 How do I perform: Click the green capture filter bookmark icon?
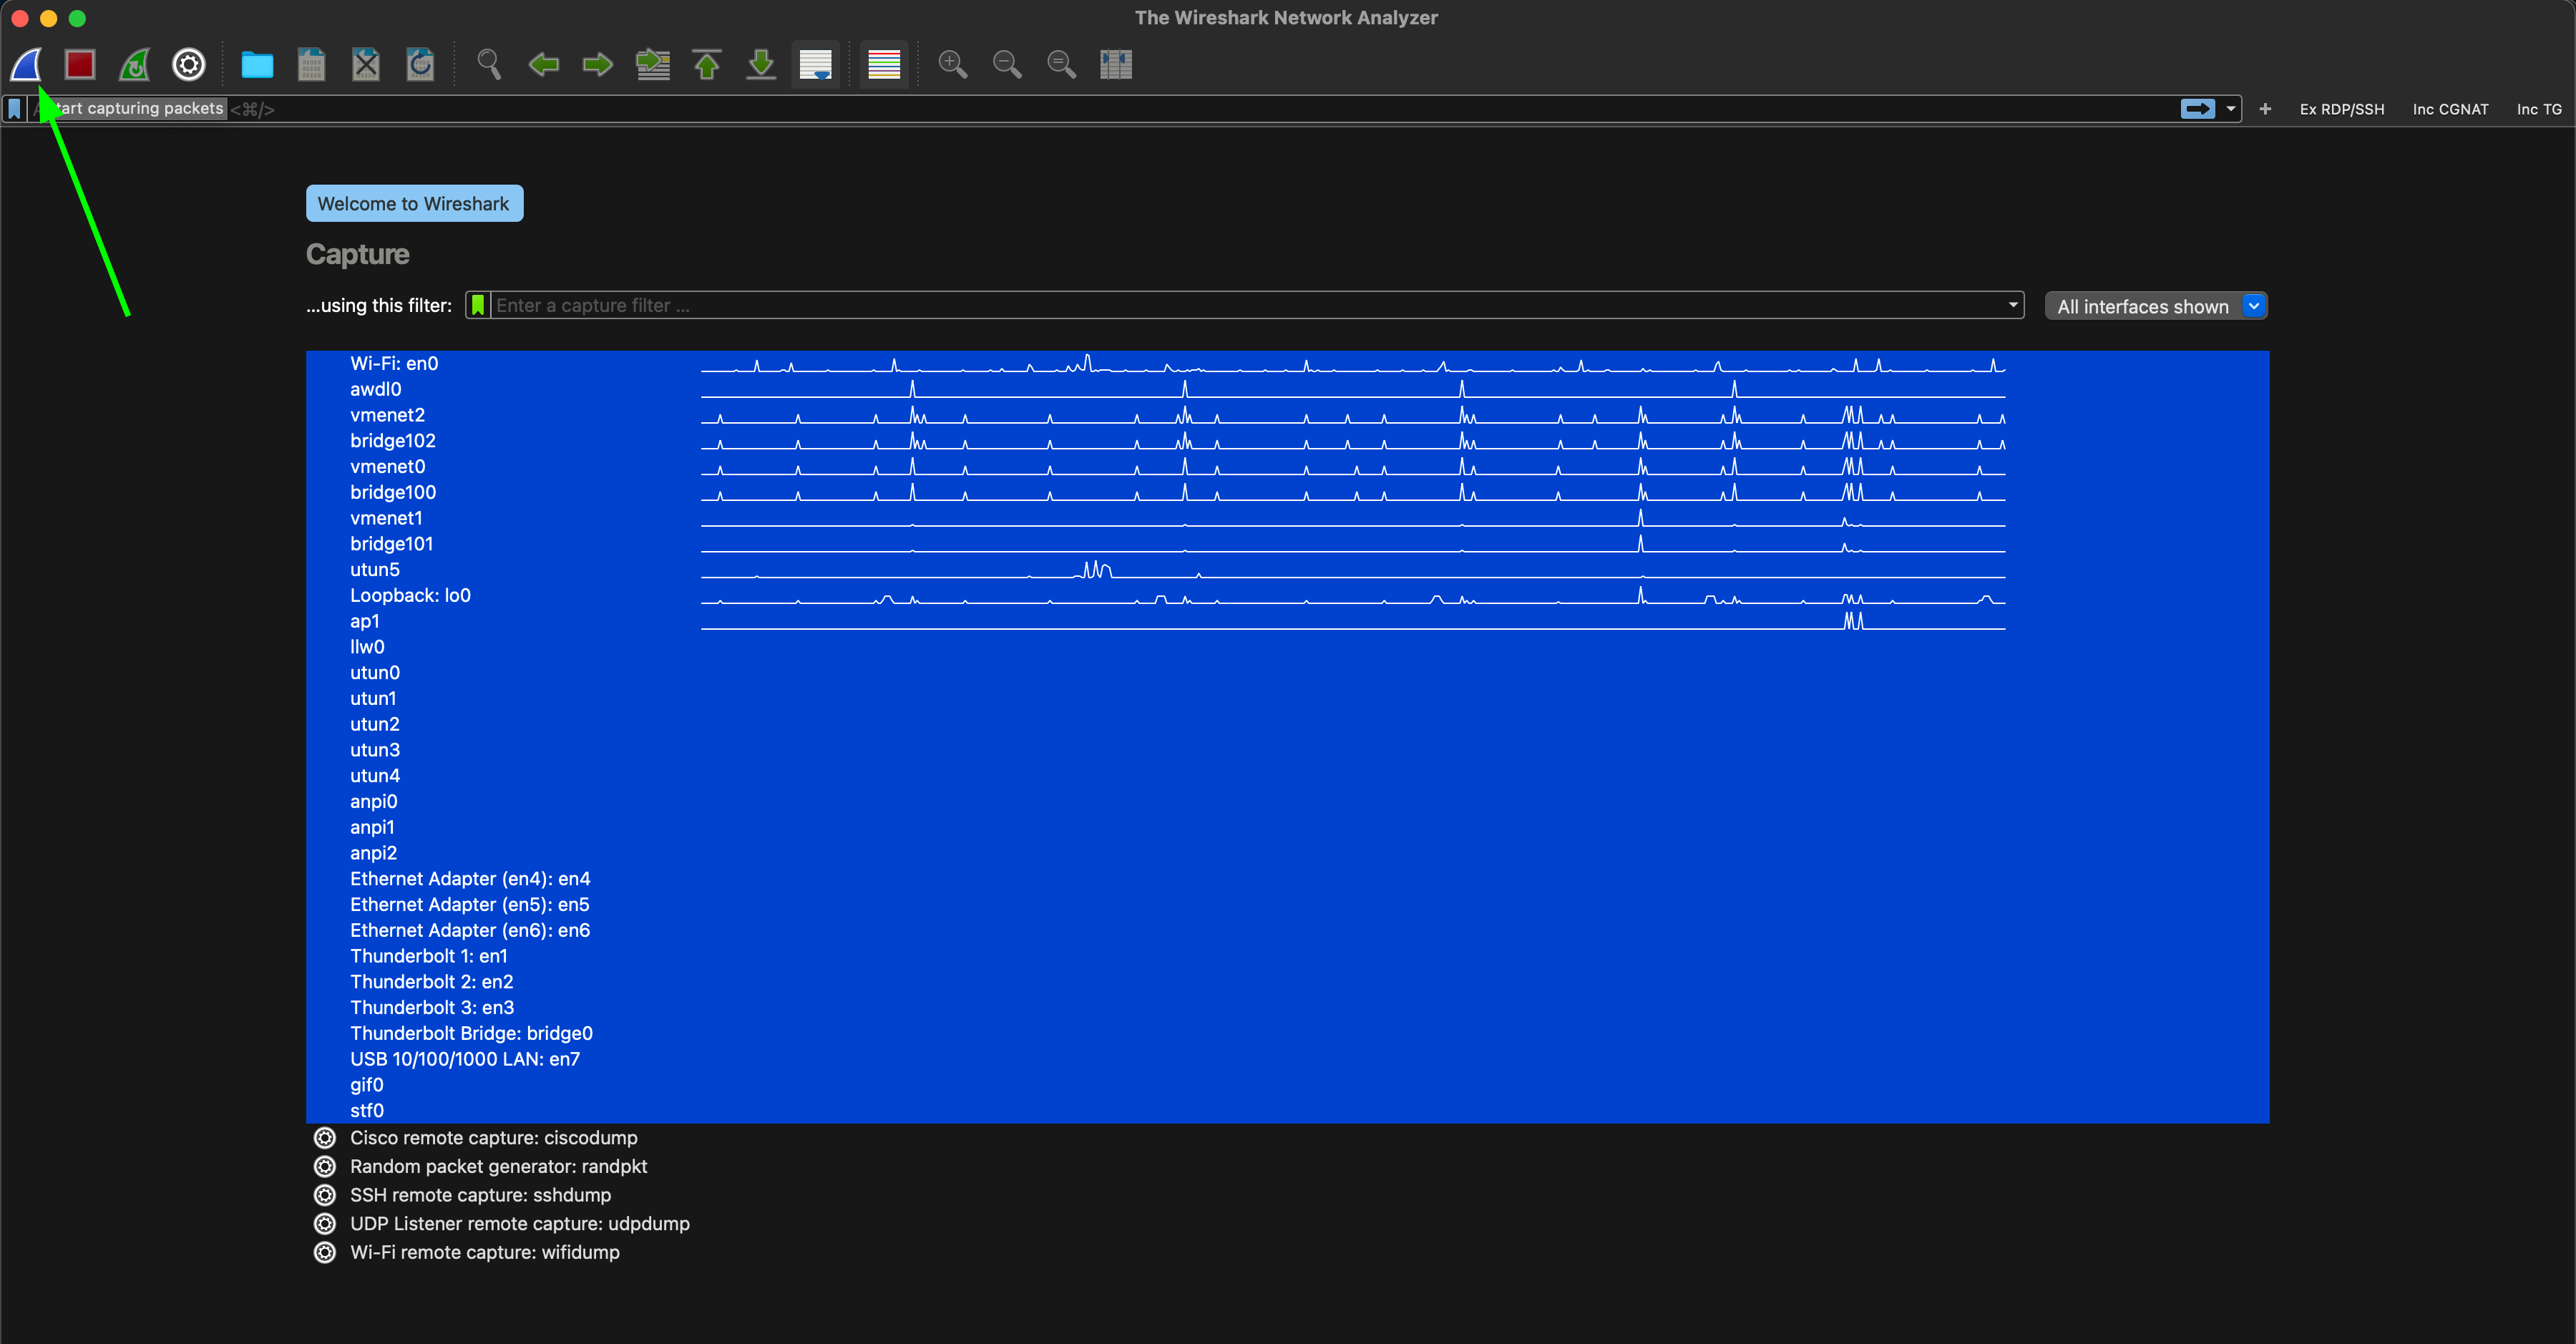[478, 305]
